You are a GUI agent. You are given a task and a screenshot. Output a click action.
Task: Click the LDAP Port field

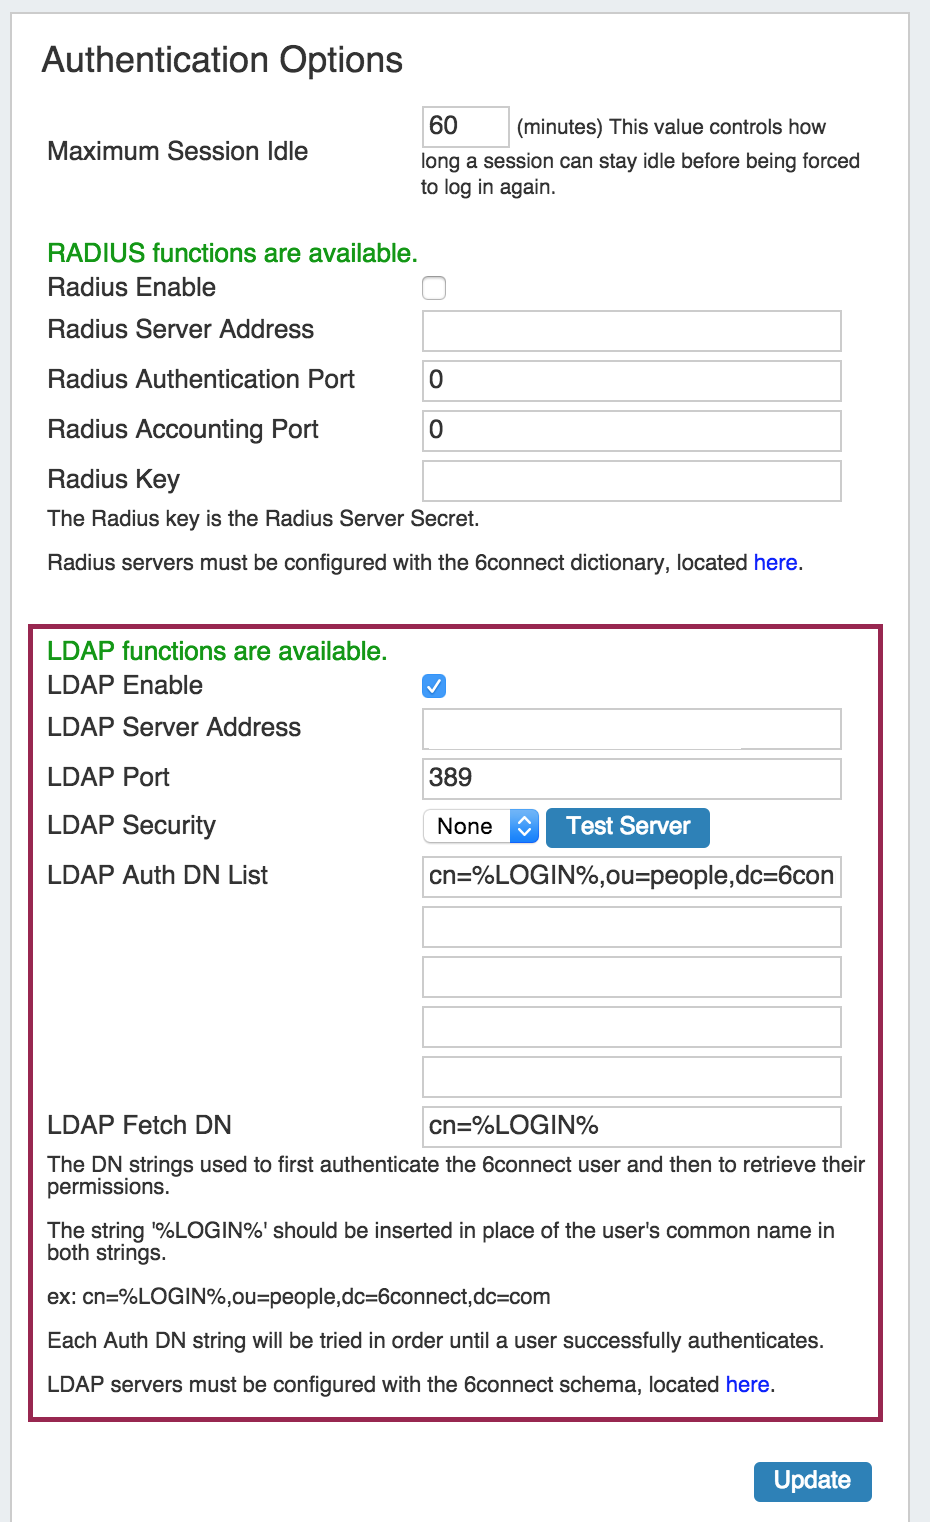[x=631, y=778]
